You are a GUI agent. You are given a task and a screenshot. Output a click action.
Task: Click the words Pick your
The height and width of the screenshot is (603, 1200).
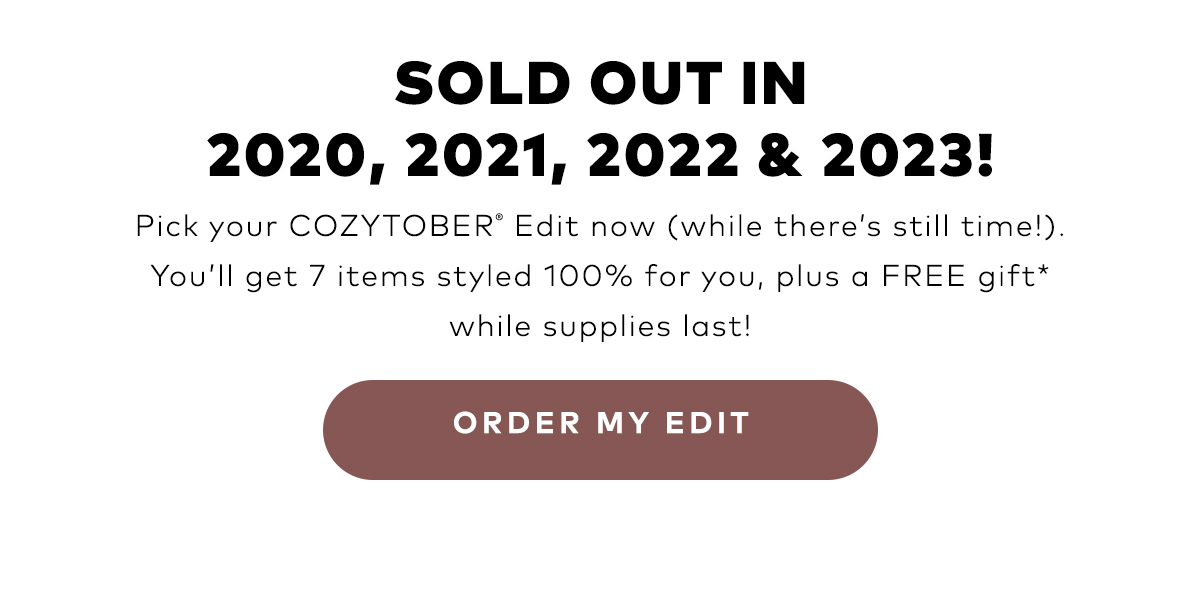click(207, 227)
